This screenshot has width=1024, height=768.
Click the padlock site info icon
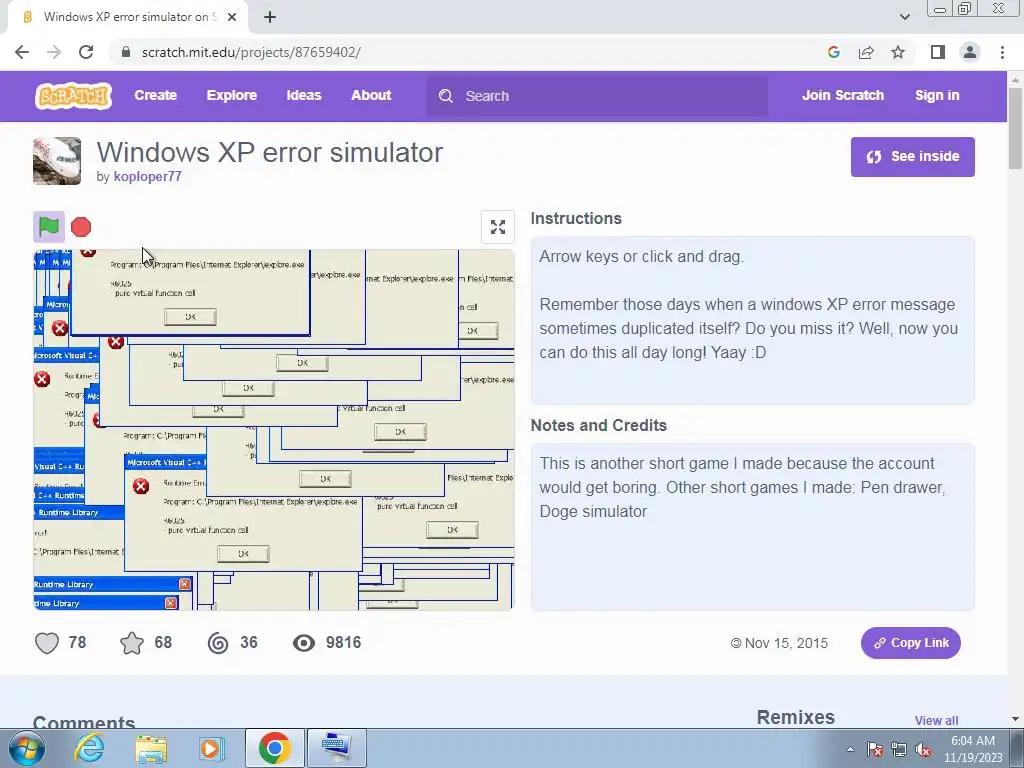(126, 52)
